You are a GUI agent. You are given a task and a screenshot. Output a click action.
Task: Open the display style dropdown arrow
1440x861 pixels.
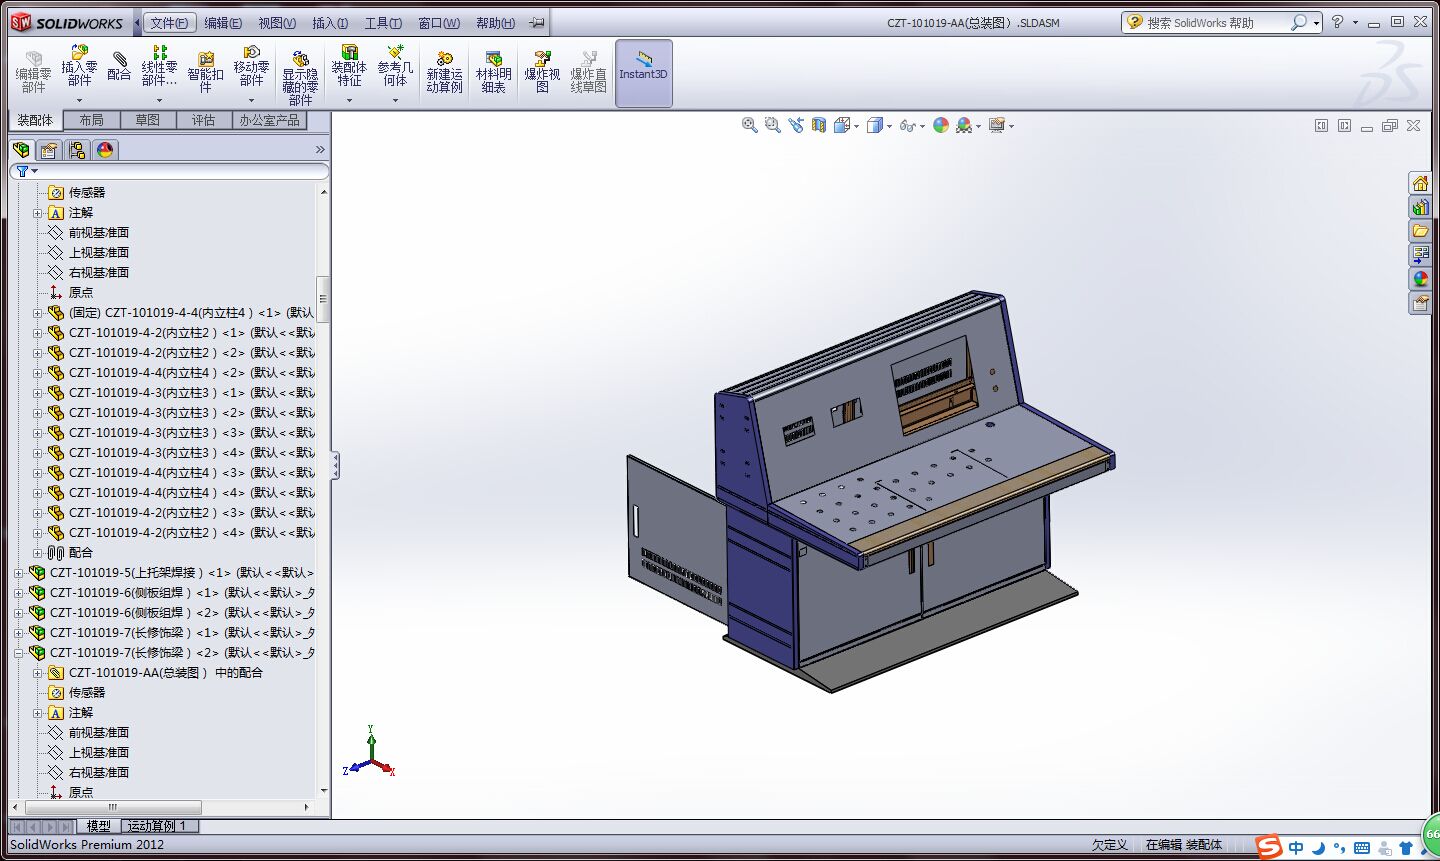(888, 126)
